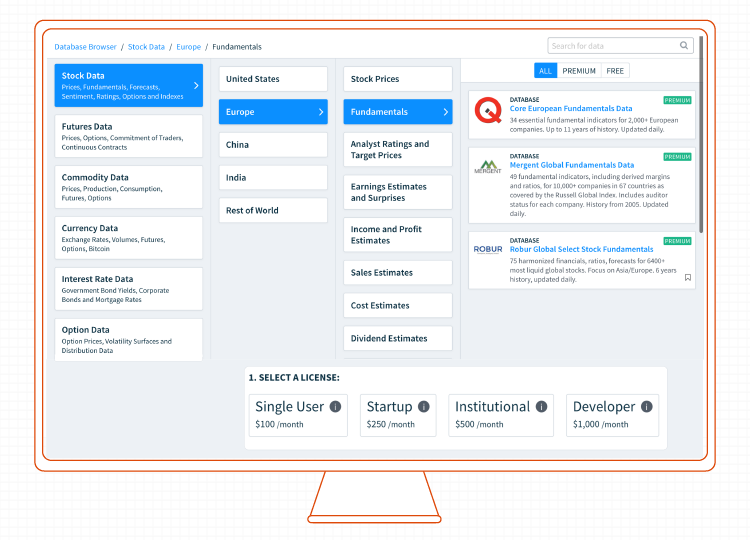Select Developer $1,000/month license
The height and width of the screenshot is (540, 750).
[x=612, y=415]
